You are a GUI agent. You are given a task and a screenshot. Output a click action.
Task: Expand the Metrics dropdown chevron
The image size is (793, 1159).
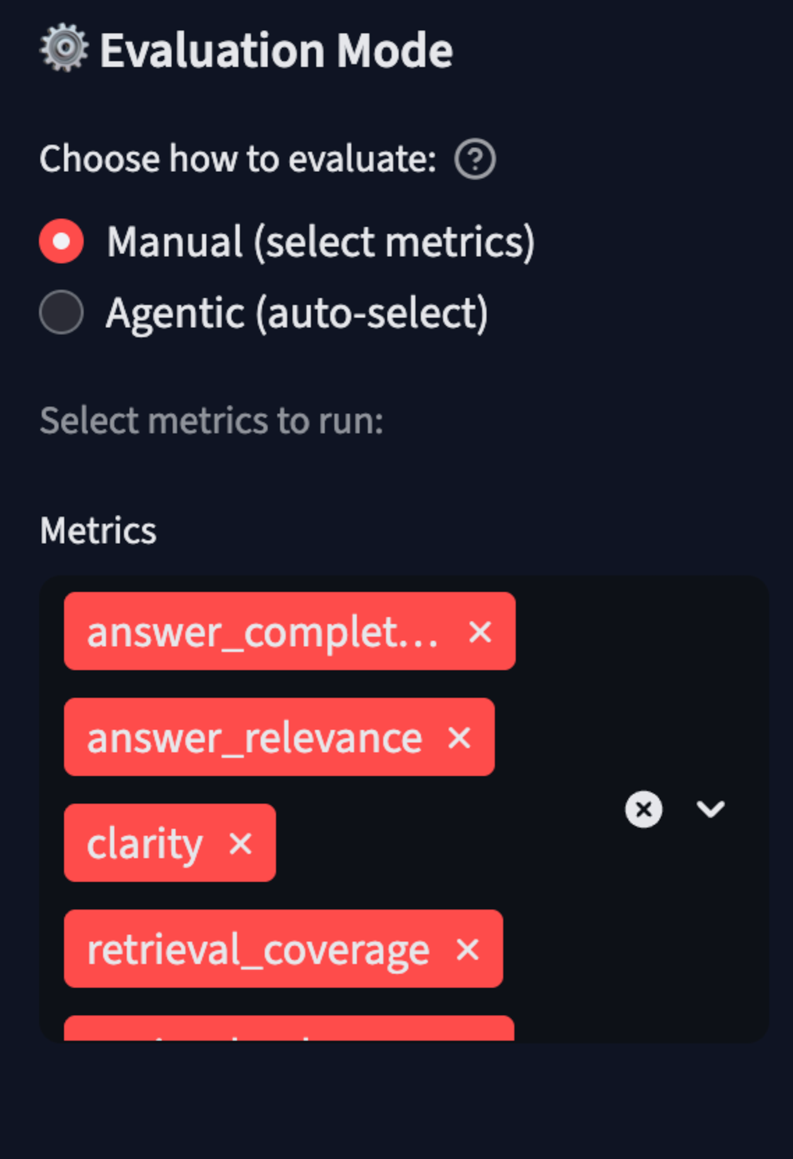(x=710, y=809)
